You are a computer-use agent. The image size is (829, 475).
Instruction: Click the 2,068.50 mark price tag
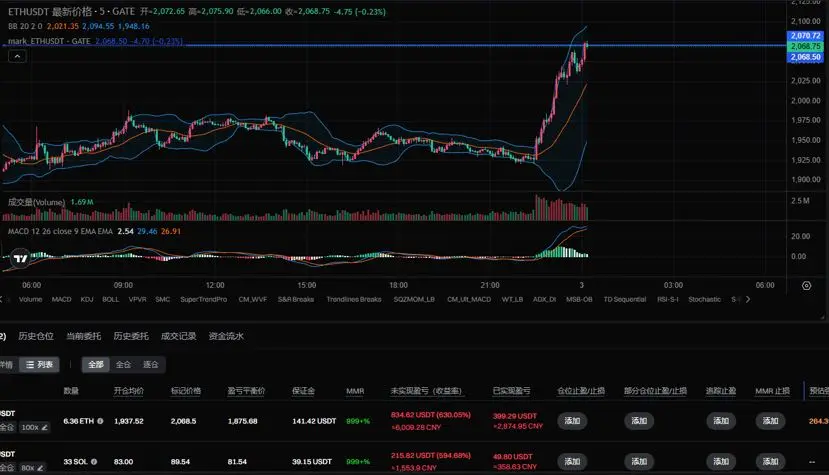805,57
